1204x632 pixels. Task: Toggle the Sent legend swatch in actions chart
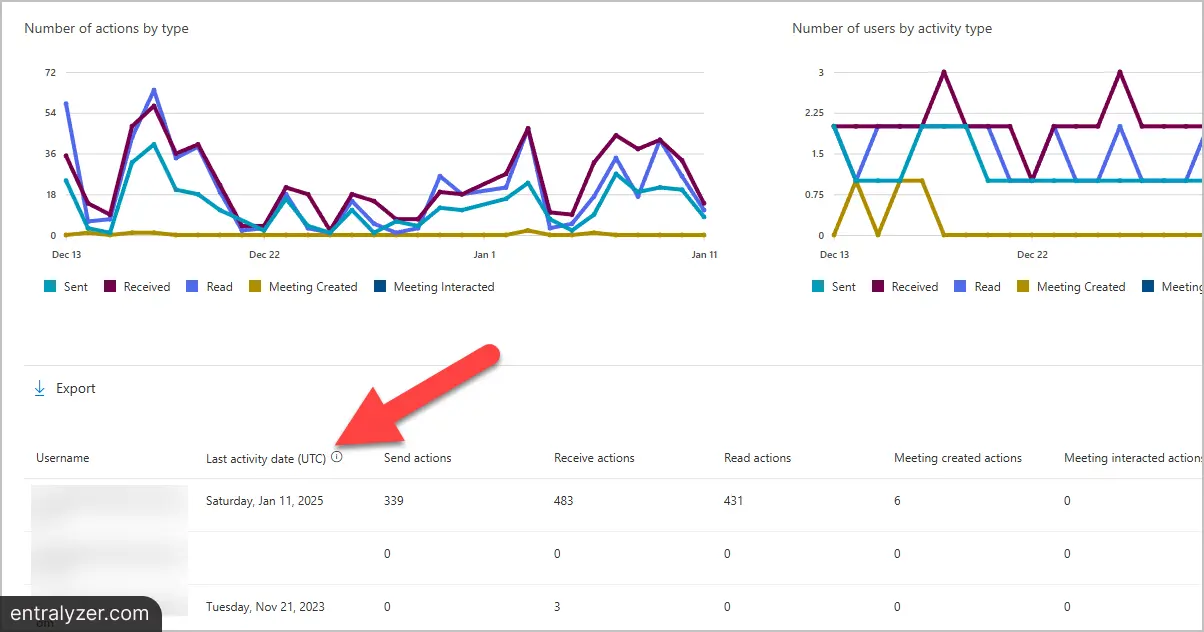tap(50, 286)
